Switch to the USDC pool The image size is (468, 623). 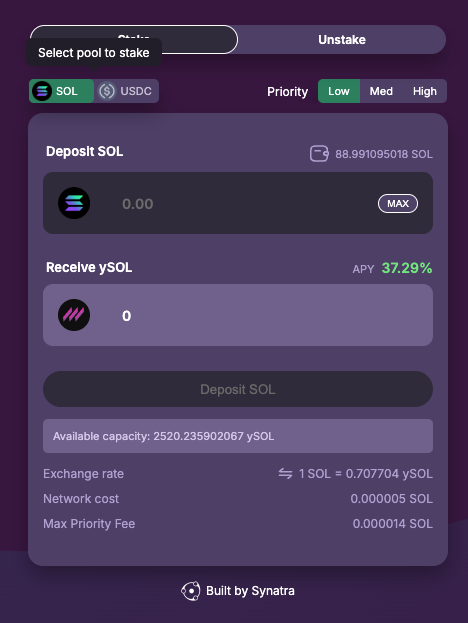(x=126, y=91)
